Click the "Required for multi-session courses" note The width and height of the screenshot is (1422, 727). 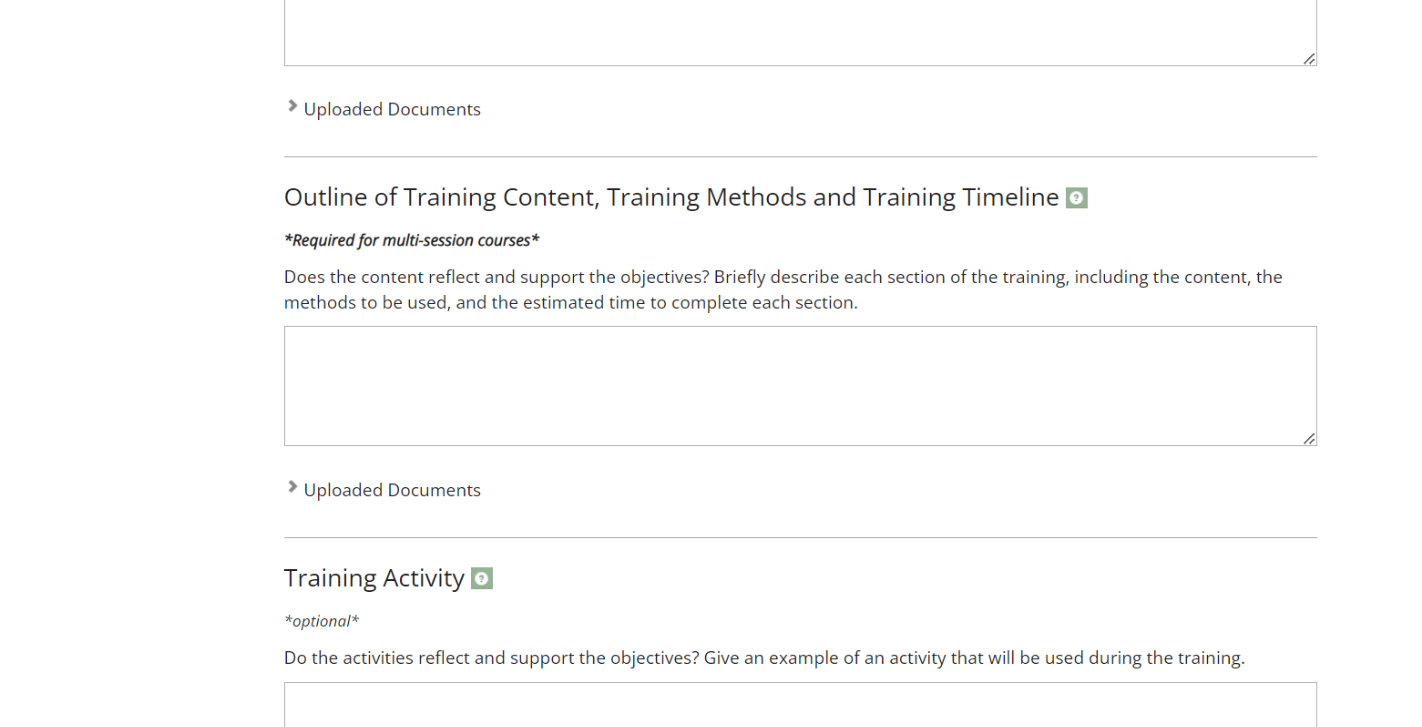click(412, 241)
